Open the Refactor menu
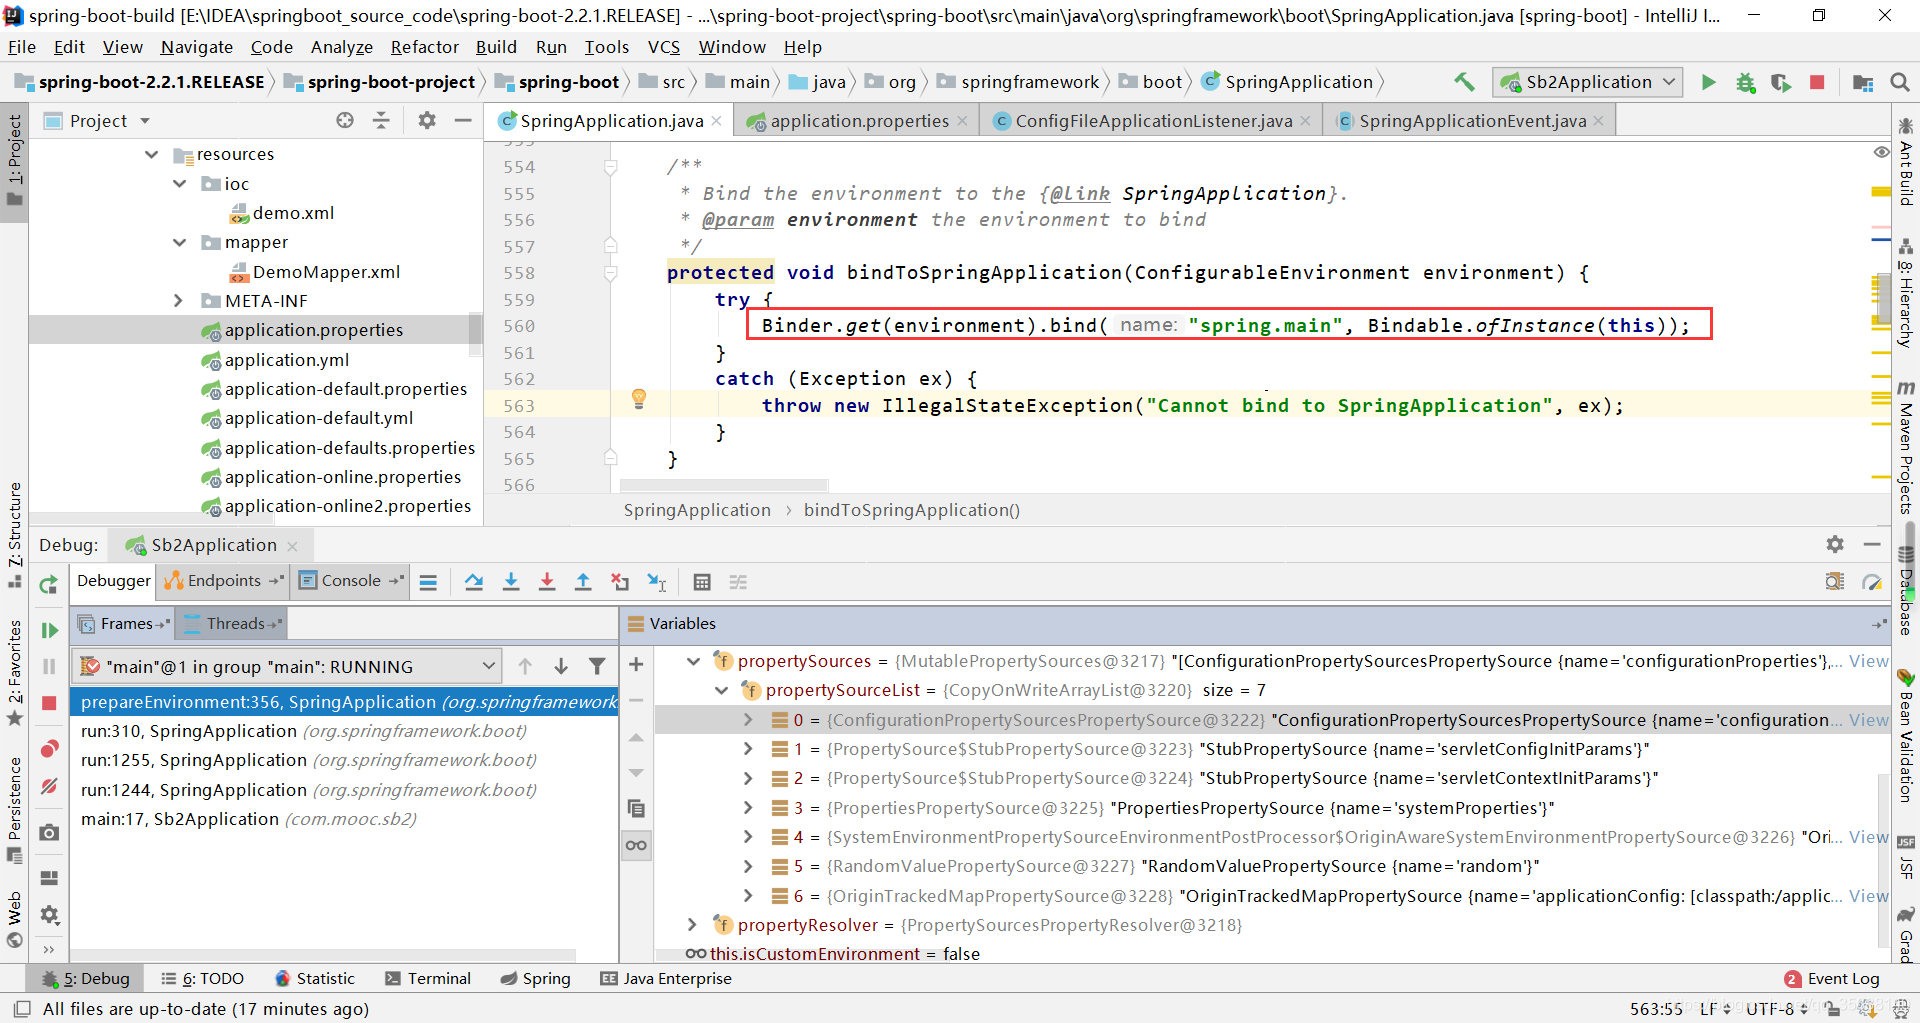1920x1023 pixels. point(424,47)
